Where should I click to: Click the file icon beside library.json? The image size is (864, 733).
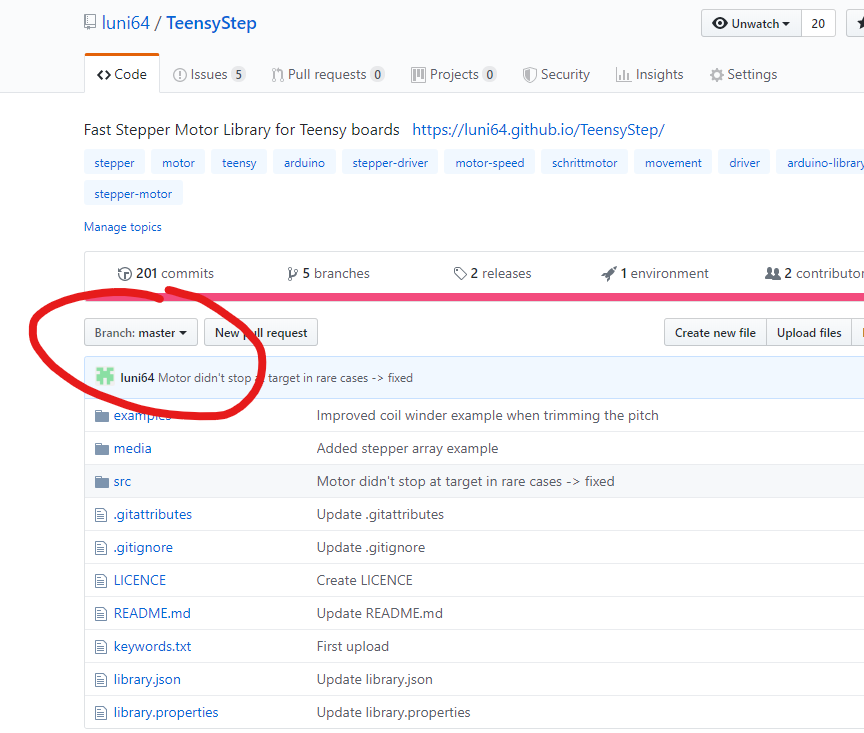(x=101, y=680)
